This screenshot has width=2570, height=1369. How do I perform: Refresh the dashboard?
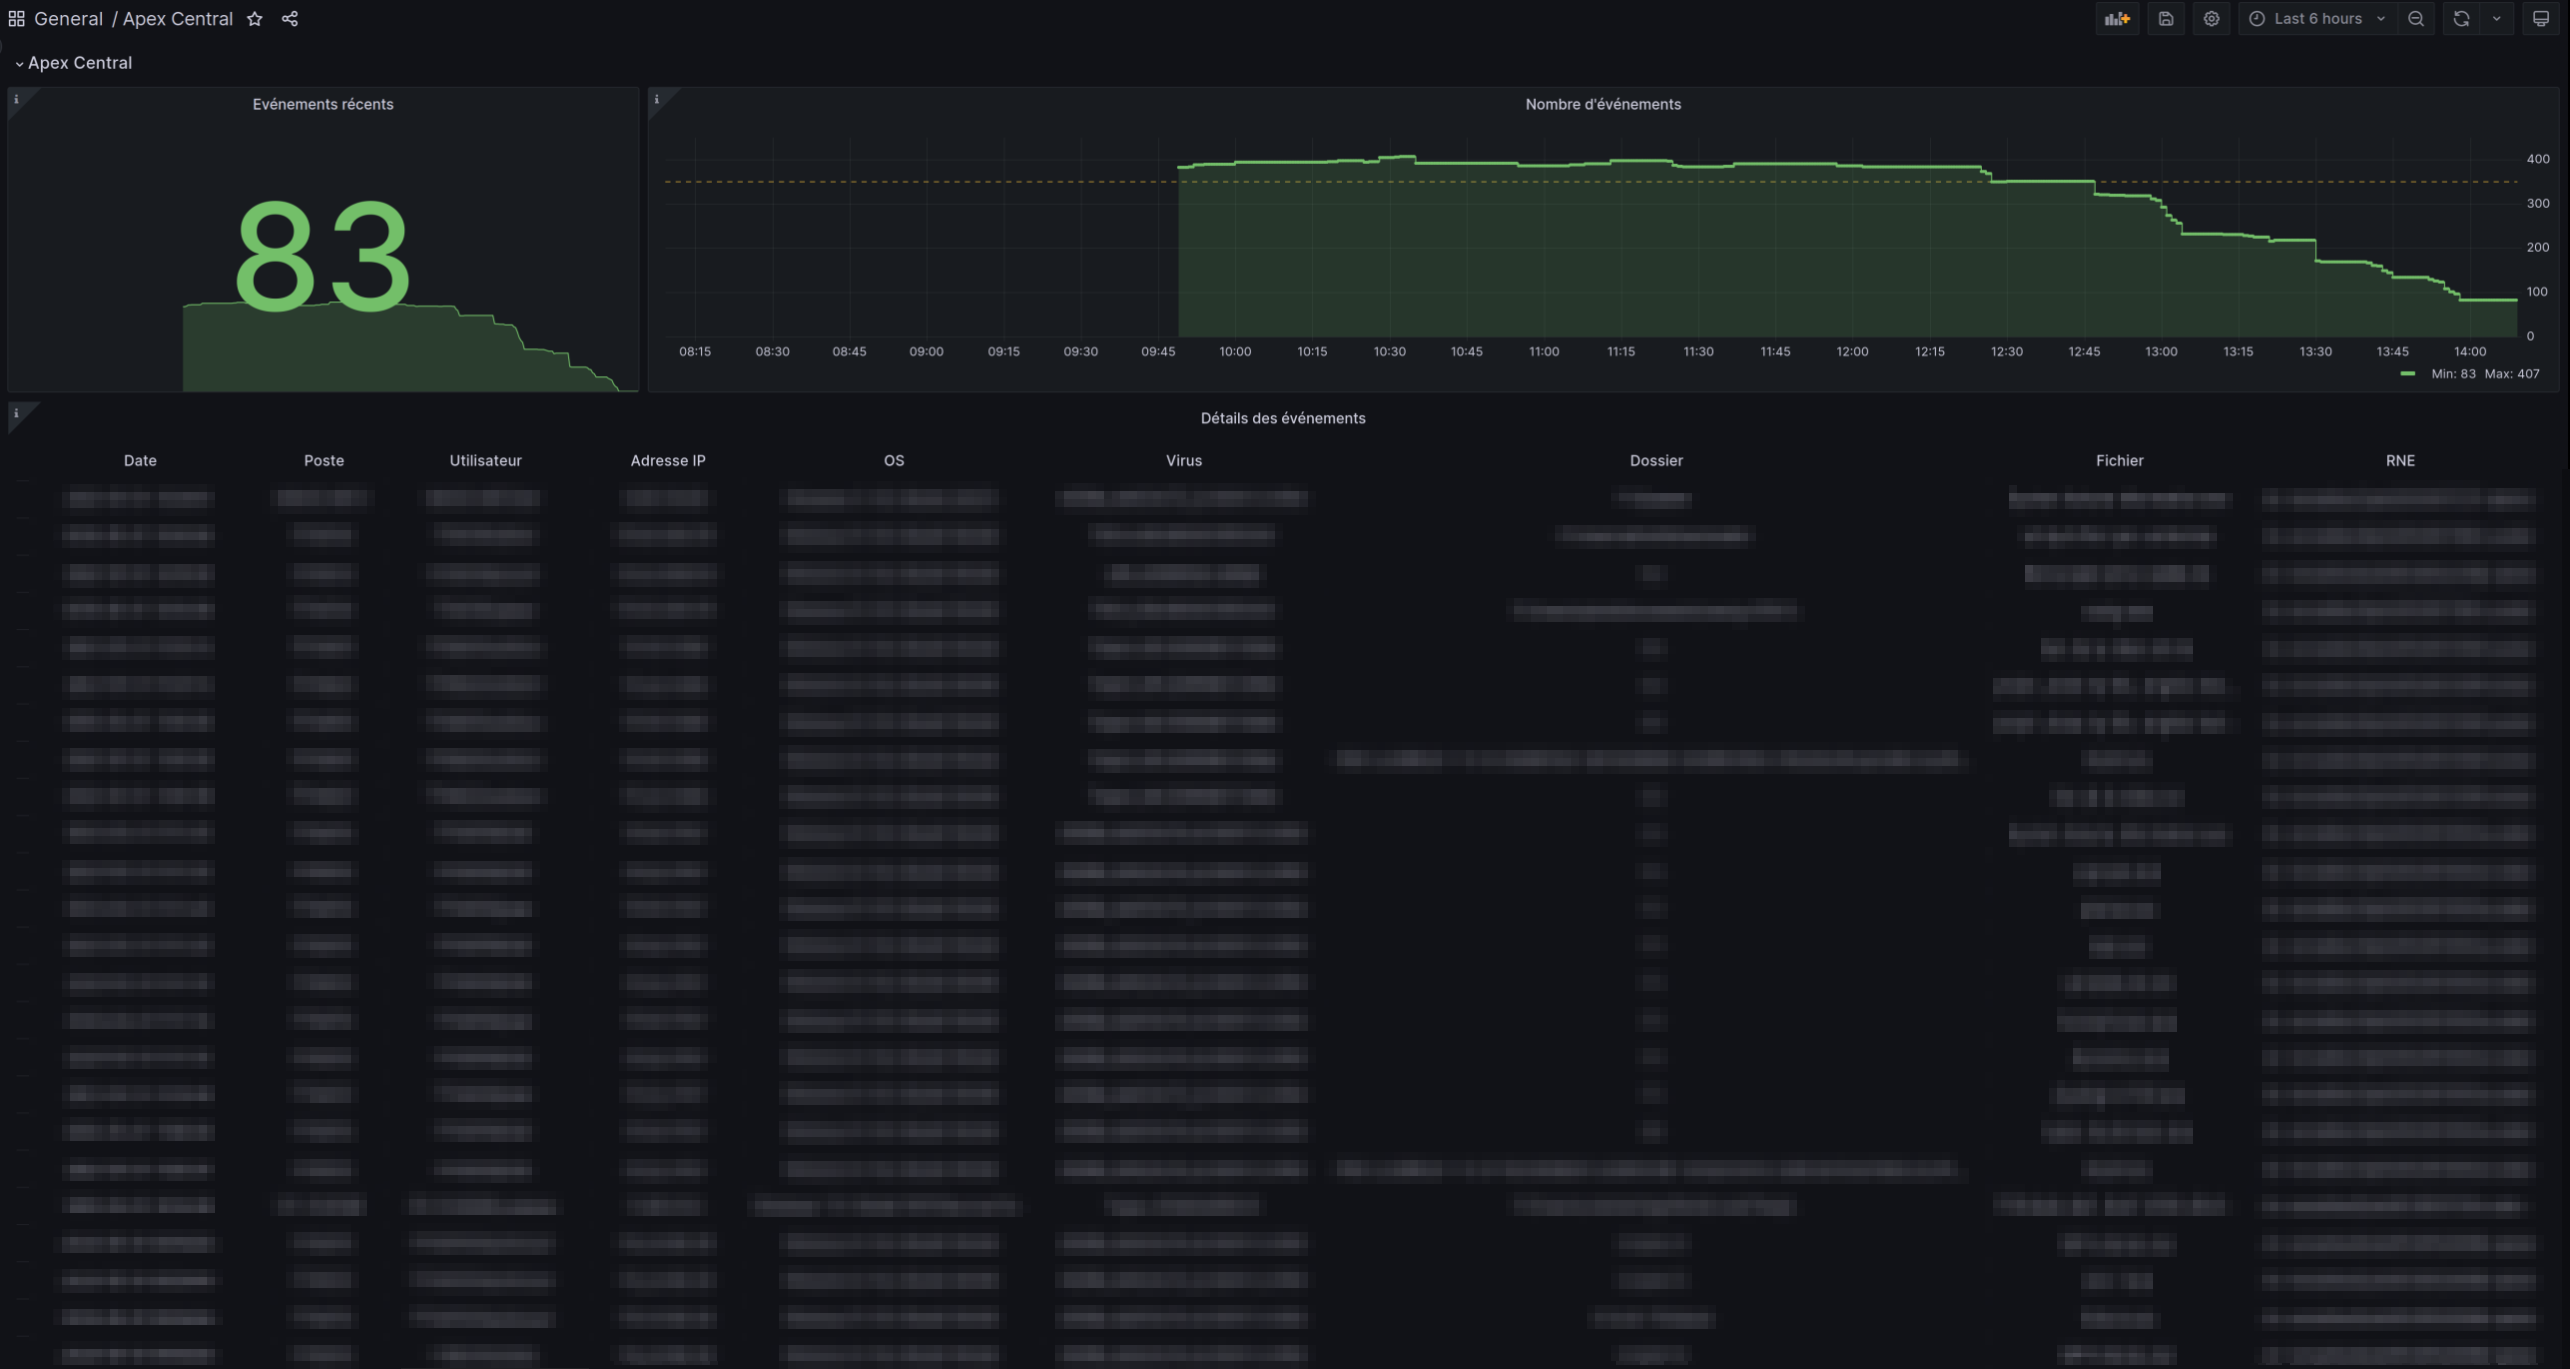pos(2461,19)
